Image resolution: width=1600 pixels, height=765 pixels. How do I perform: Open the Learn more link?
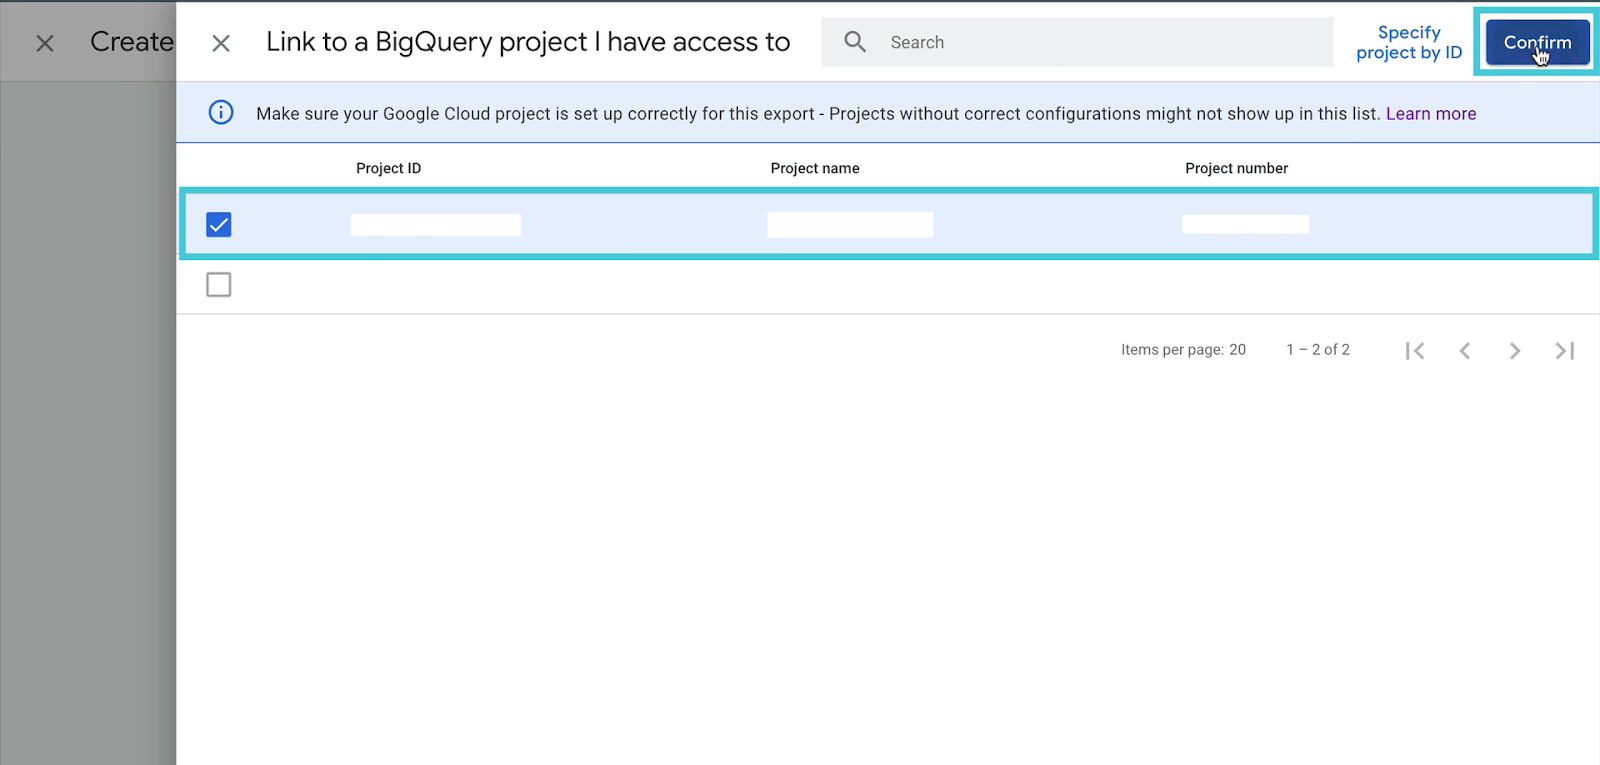pos(1430,113)
